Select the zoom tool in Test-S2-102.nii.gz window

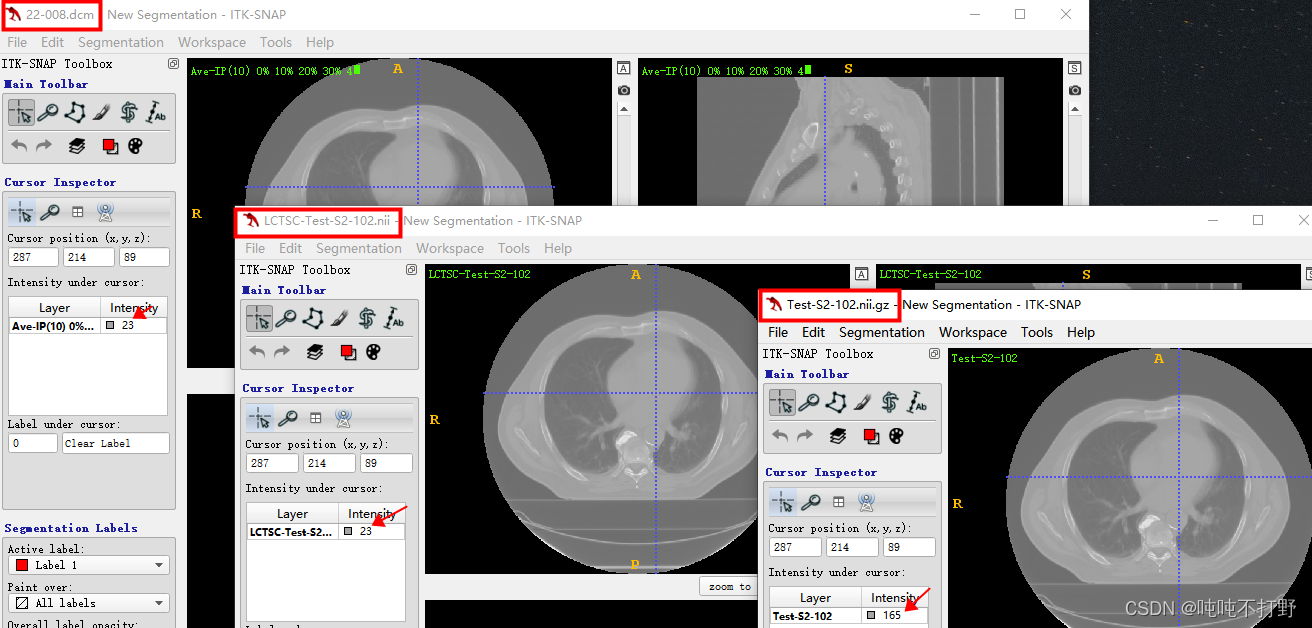[808, 402]
